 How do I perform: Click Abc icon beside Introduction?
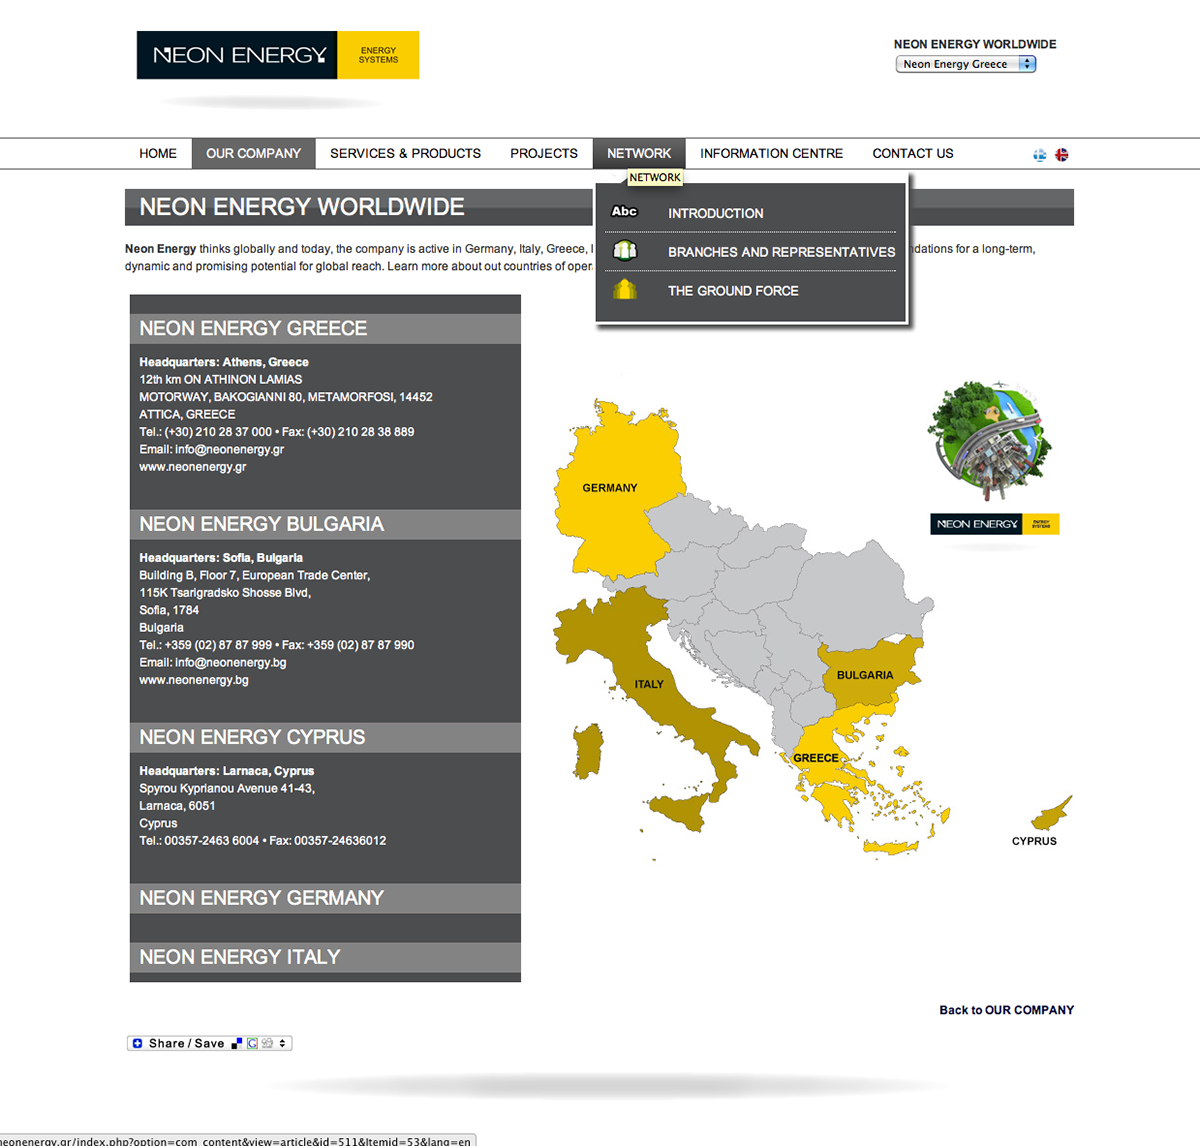(624, 212)
